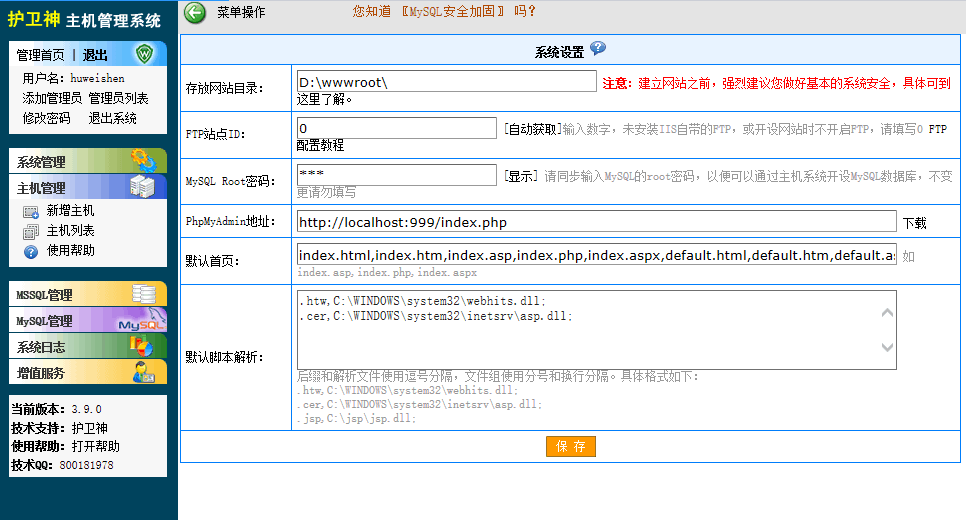Click the 新增主机 icon
Screen dimensions: 966x520
point(31,212)
